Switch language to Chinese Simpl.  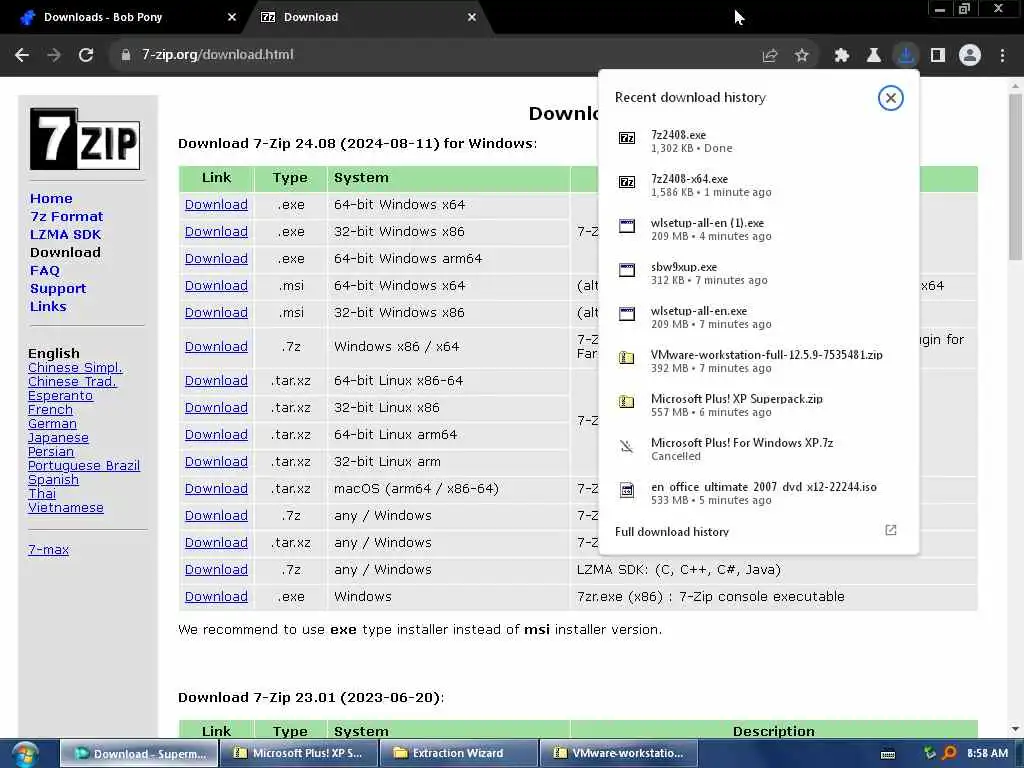75,368
